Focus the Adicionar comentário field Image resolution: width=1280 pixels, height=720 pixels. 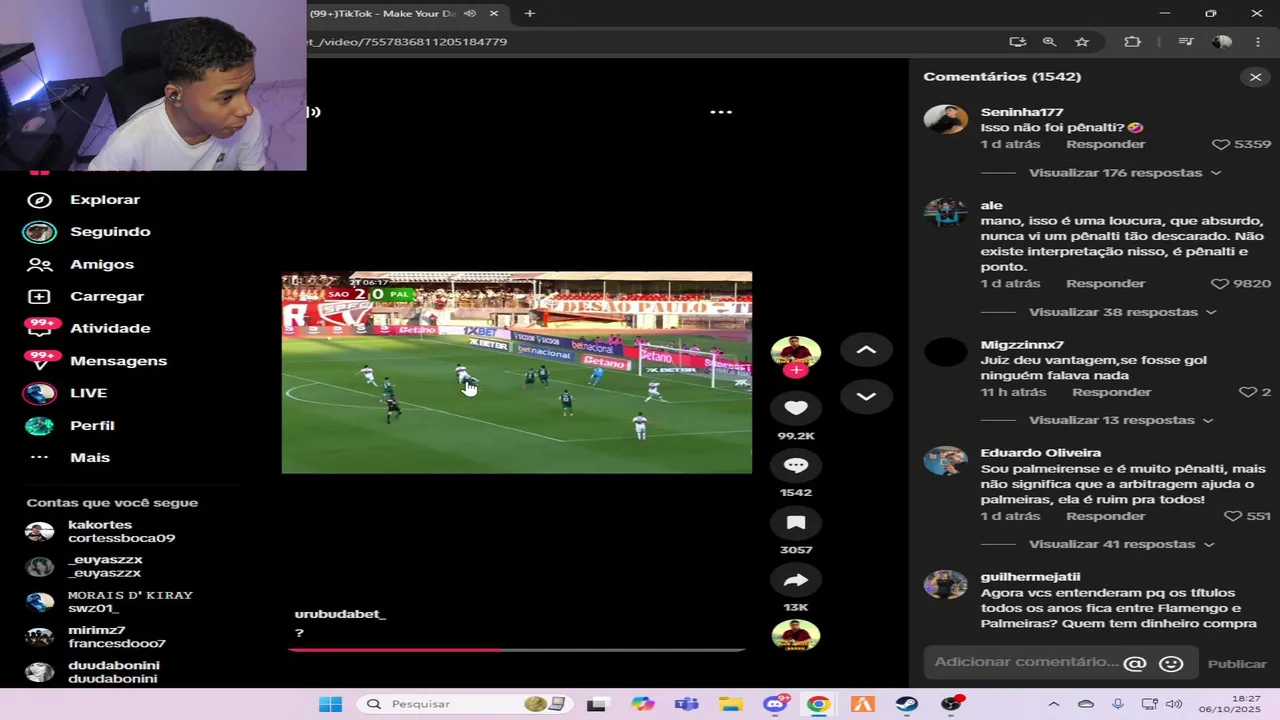(1026, 662)
